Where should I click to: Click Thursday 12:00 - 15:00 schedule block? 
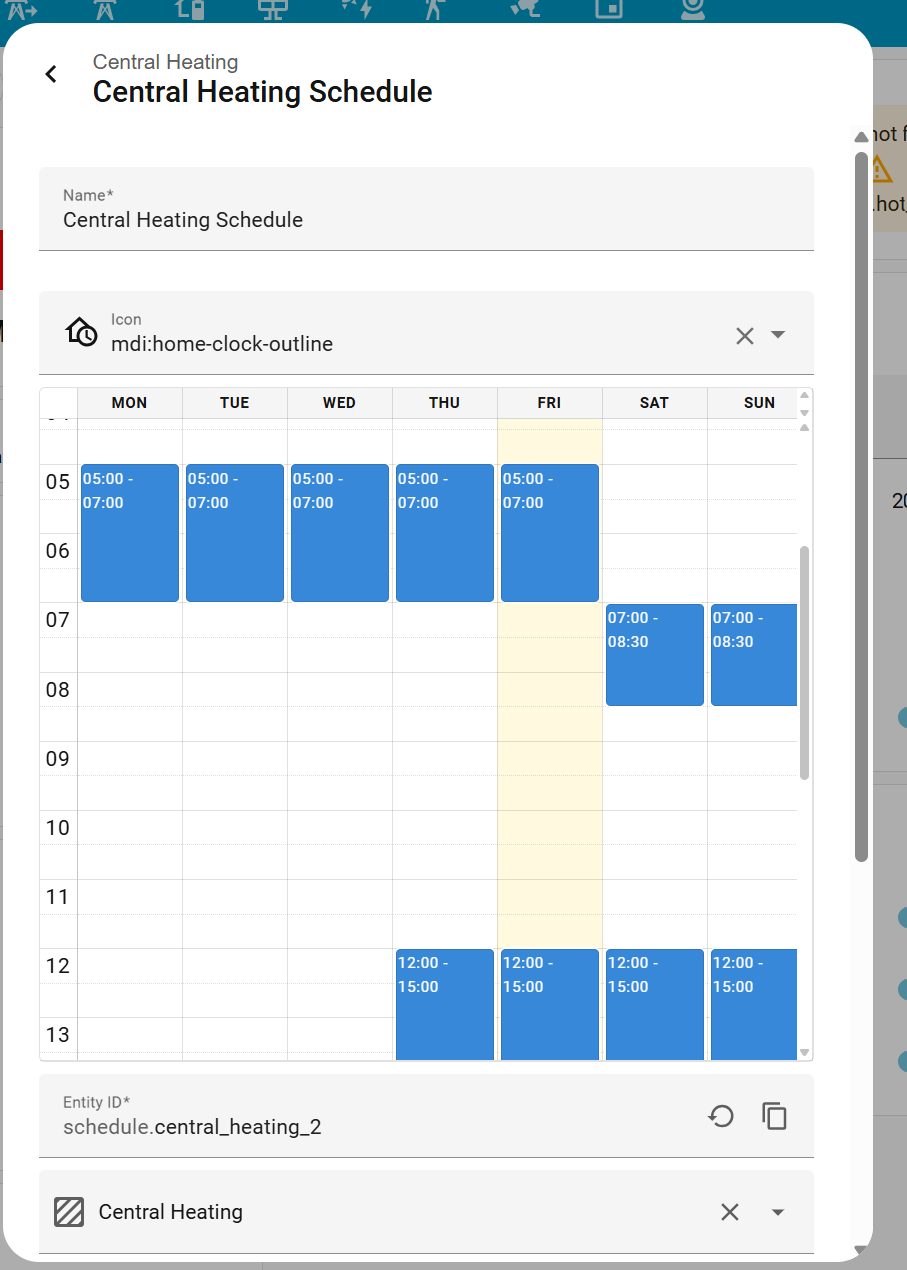(x=445, y=1004)
